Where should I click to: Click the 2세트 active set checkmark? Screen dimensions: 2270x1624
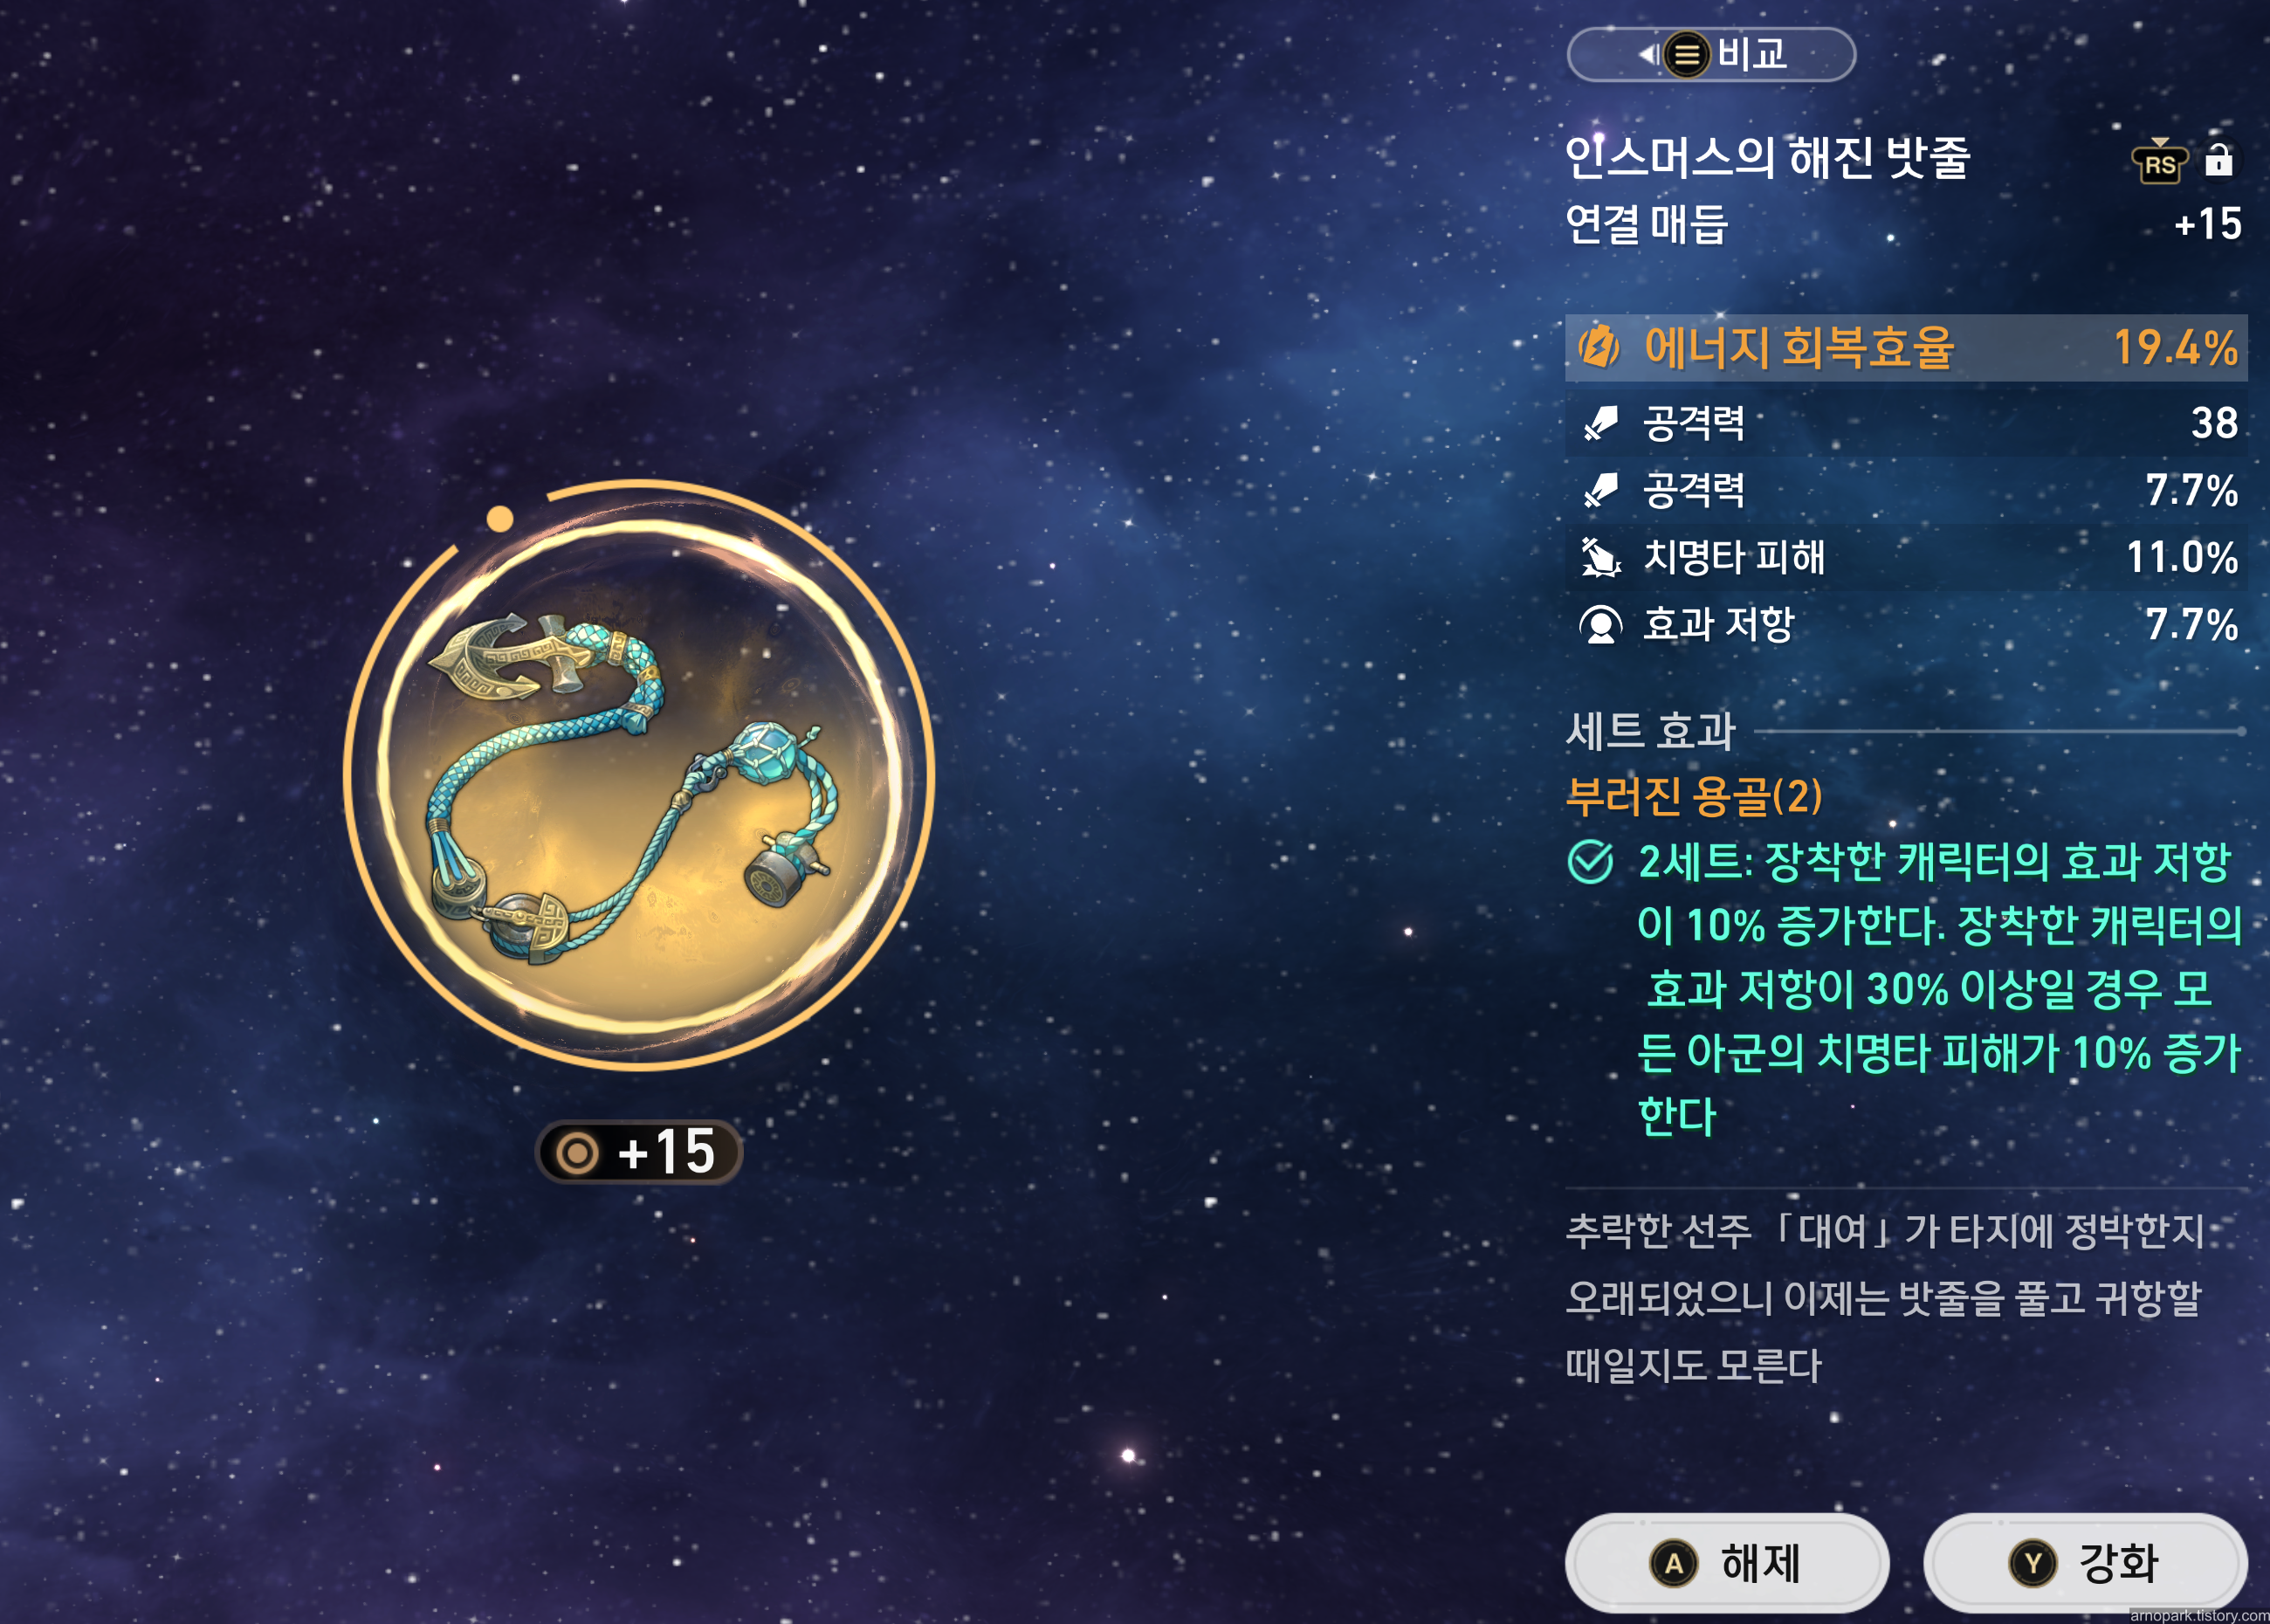point(1590,862)
